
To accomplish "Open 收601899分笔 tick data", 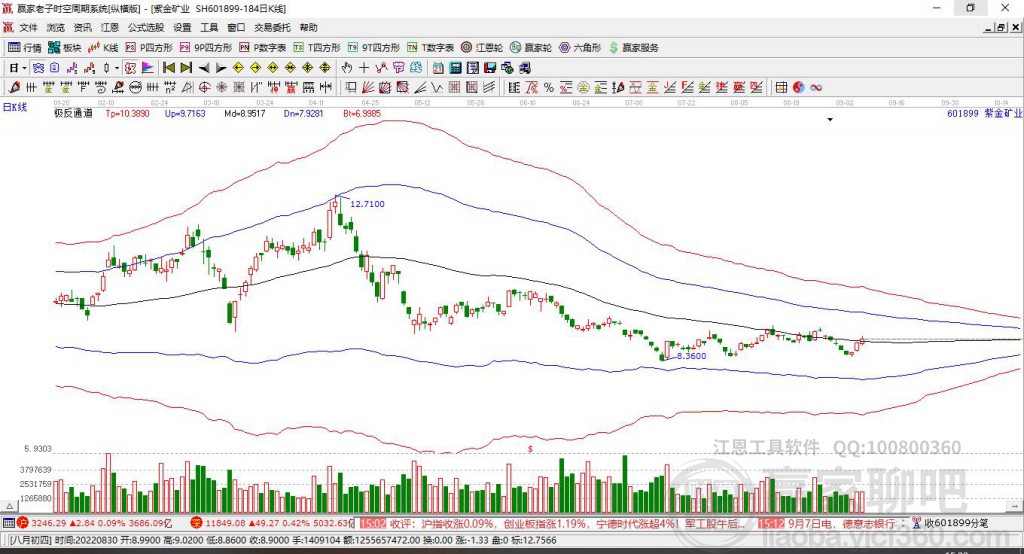I will pos(951,523).
